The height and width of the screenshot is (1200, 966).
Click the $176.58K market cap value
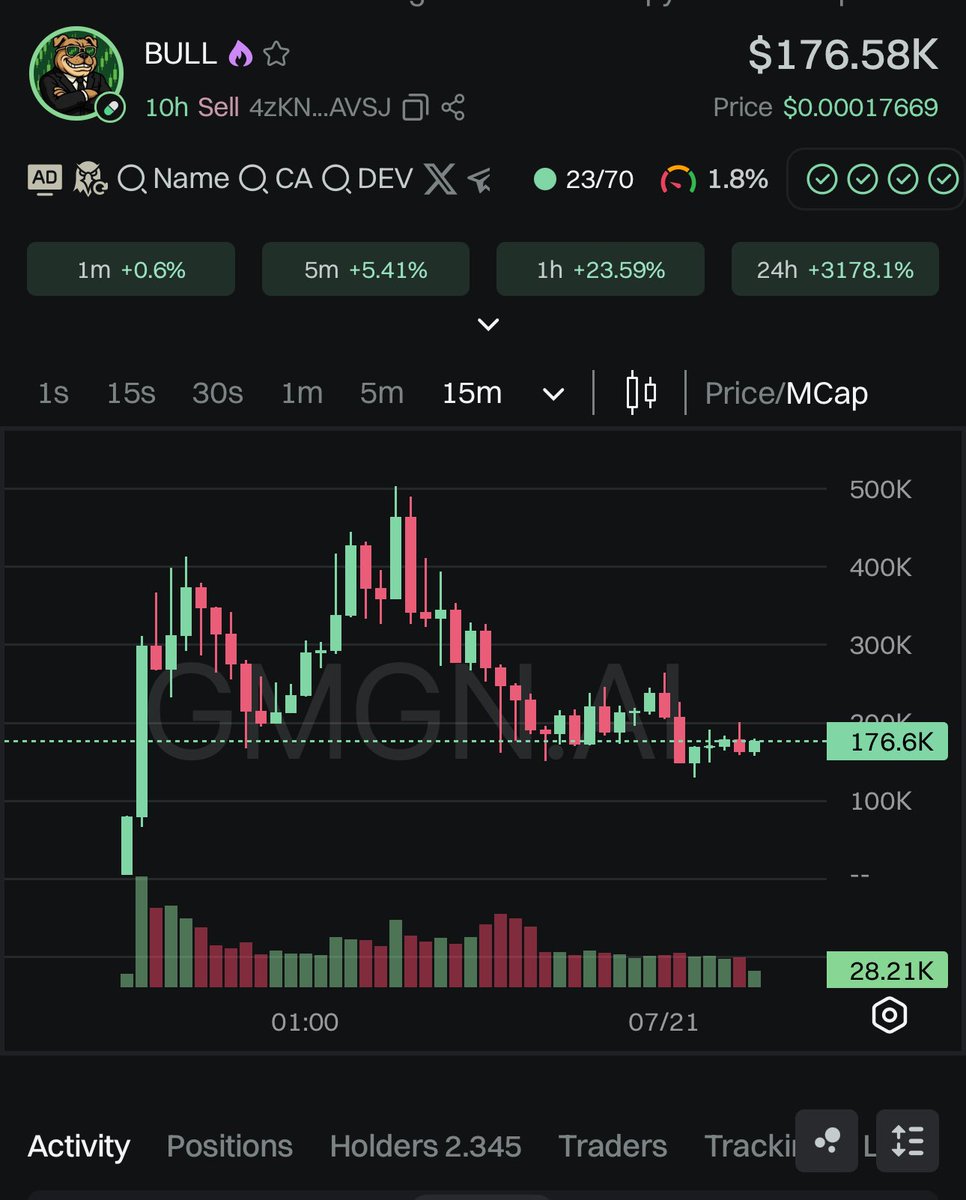(843, 54)
